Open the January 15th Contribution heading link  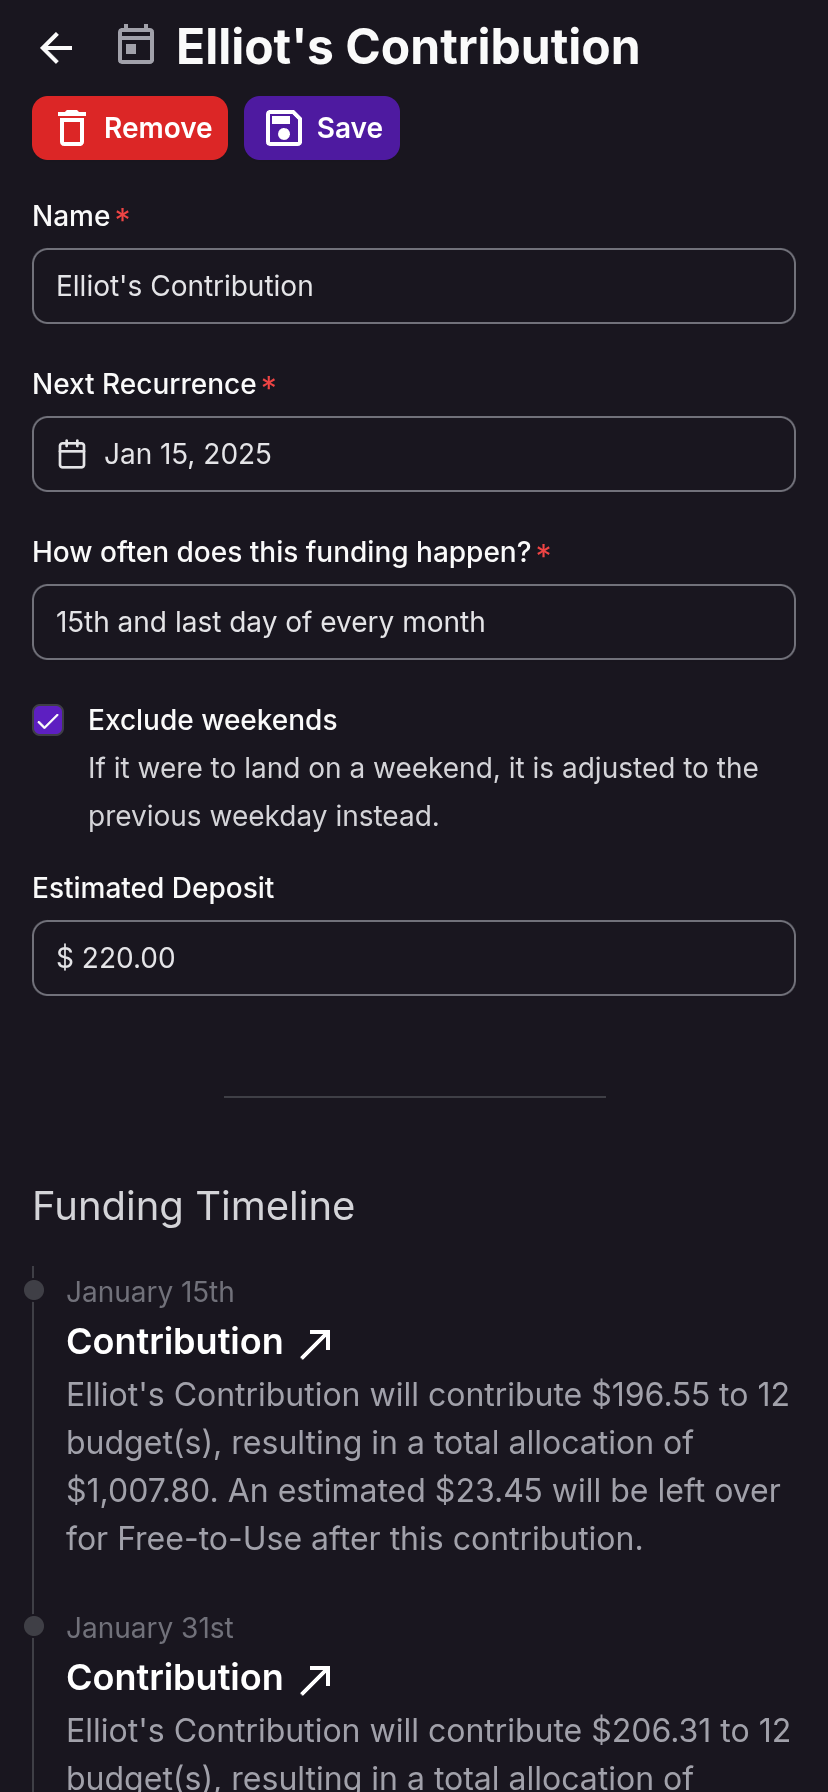(175, 1342)
